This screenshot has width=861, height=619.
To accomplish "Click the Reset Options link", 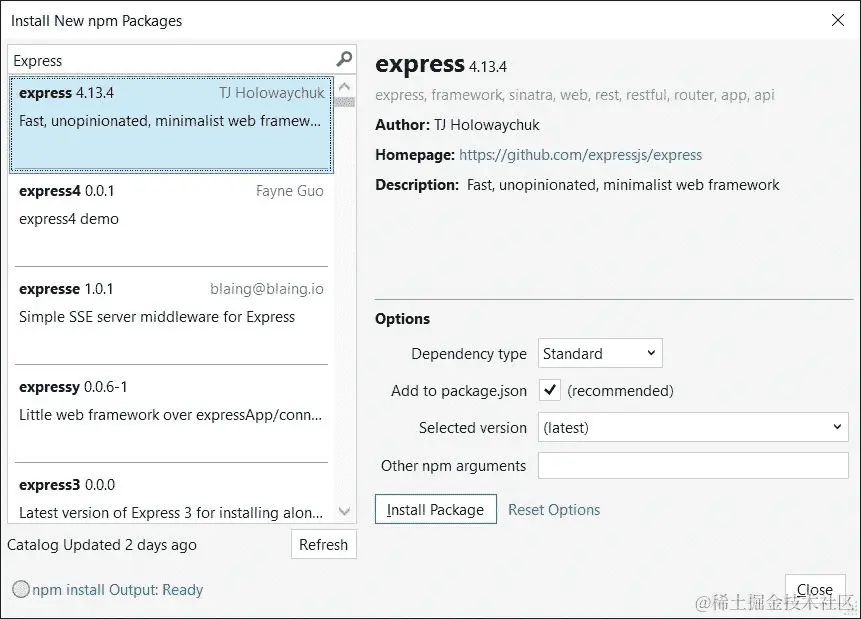I will [553, 509].
